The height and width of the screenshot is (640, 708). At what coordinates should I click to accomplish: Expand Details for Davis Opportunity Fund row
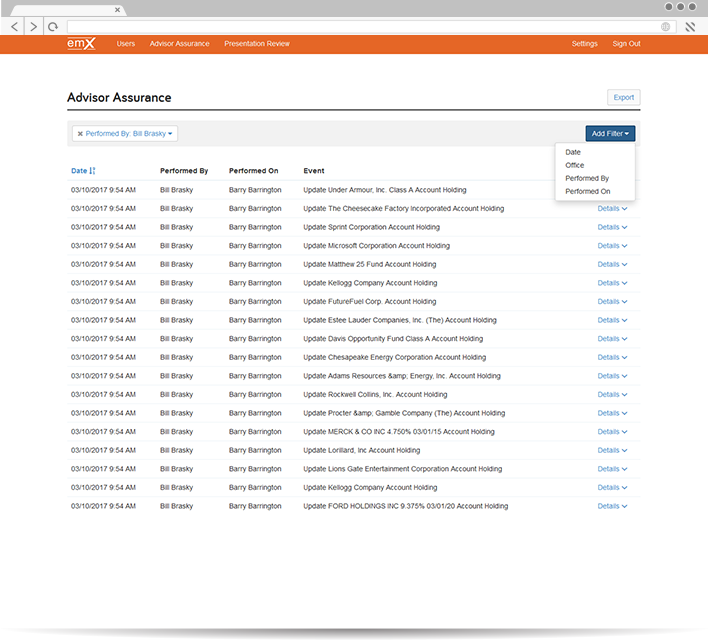tap(612, 339)
